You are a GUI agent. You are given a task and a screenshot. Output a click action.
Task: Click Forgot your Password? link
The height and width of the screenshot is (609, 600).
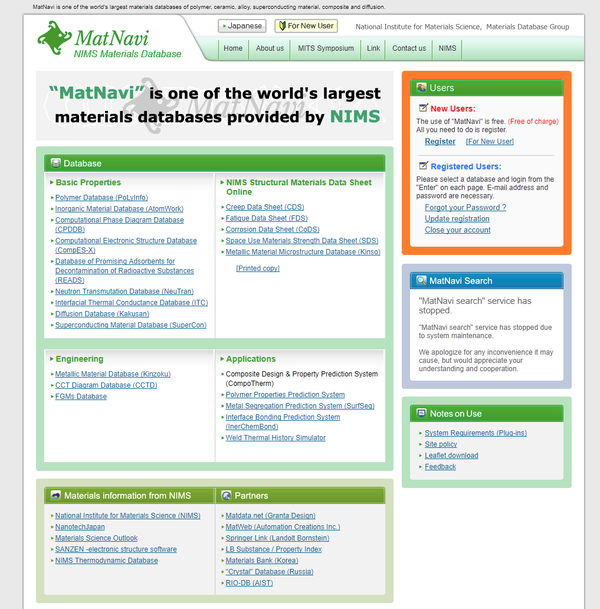465,207
